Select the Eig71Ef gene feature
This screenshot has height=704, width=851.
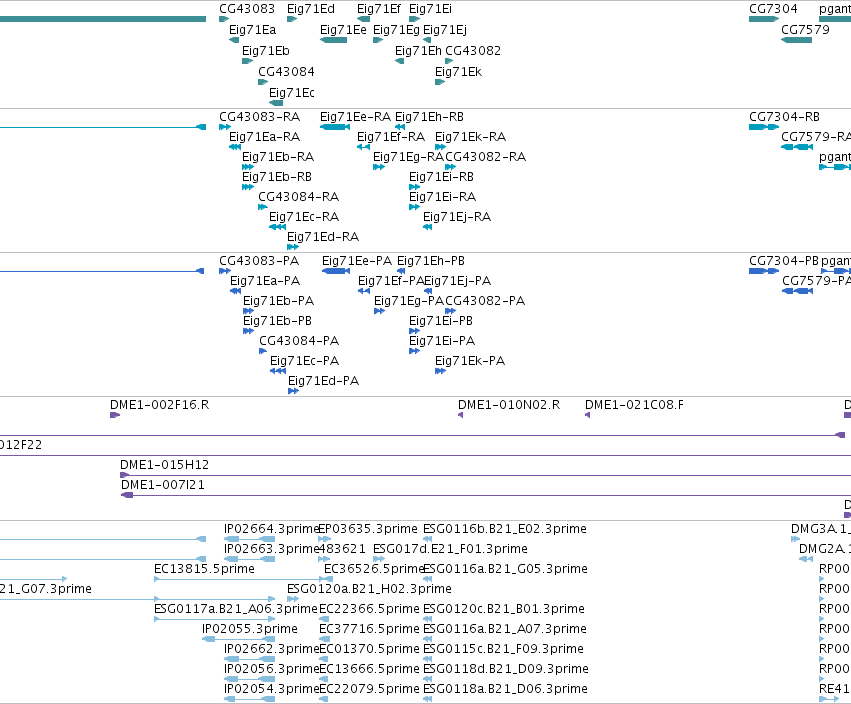tap(364, 20)
